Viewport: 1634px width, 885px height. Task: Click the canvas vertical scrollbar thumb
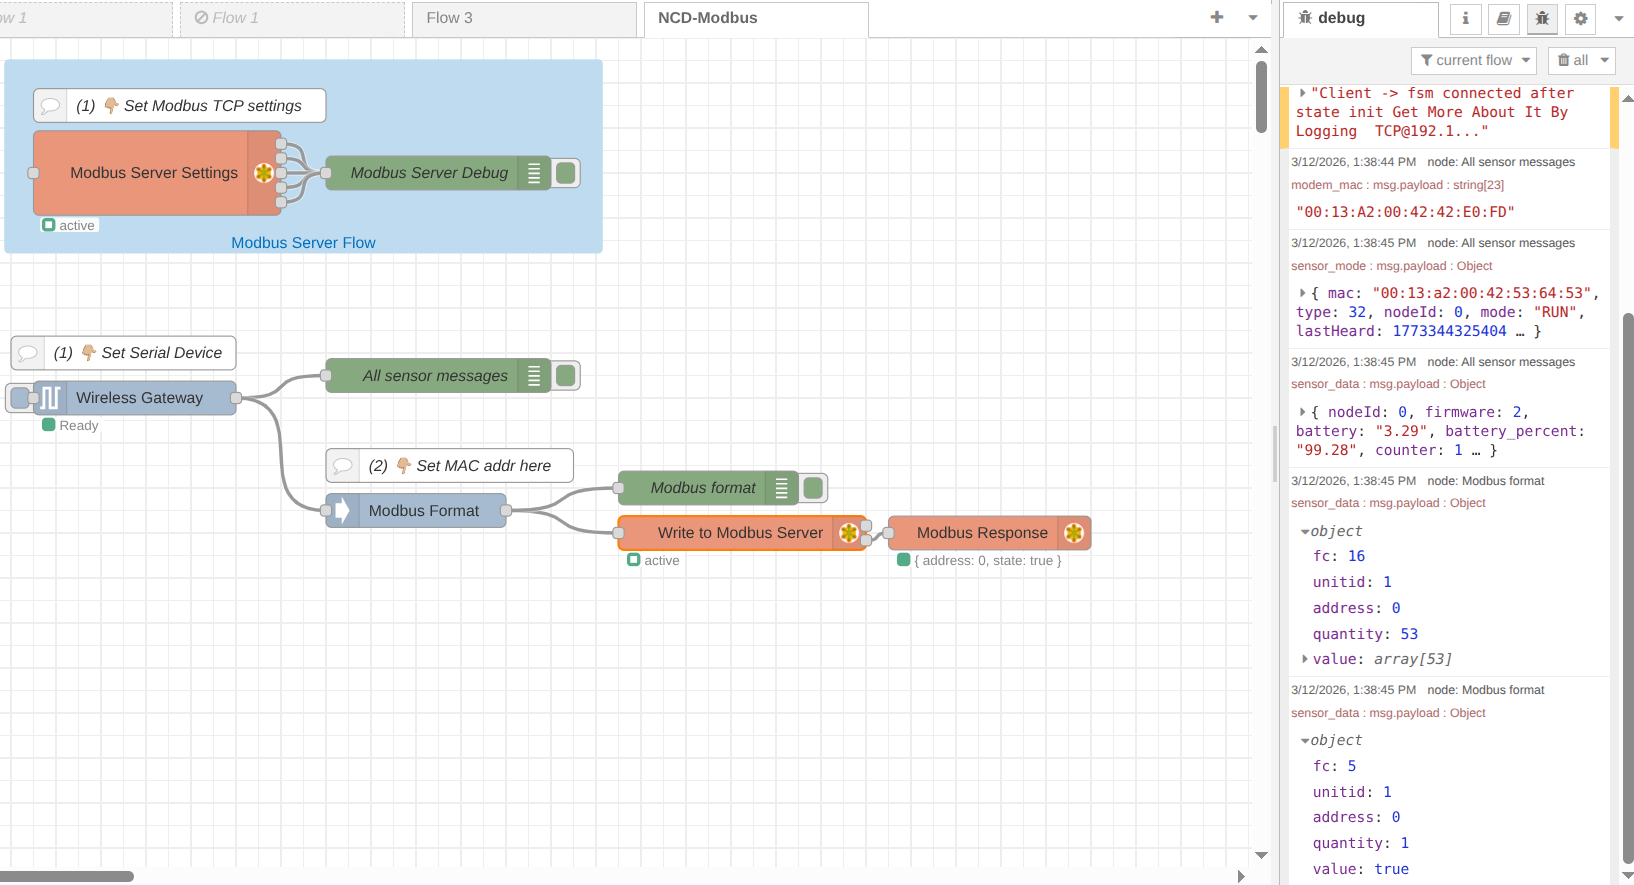pos(1261,97)
